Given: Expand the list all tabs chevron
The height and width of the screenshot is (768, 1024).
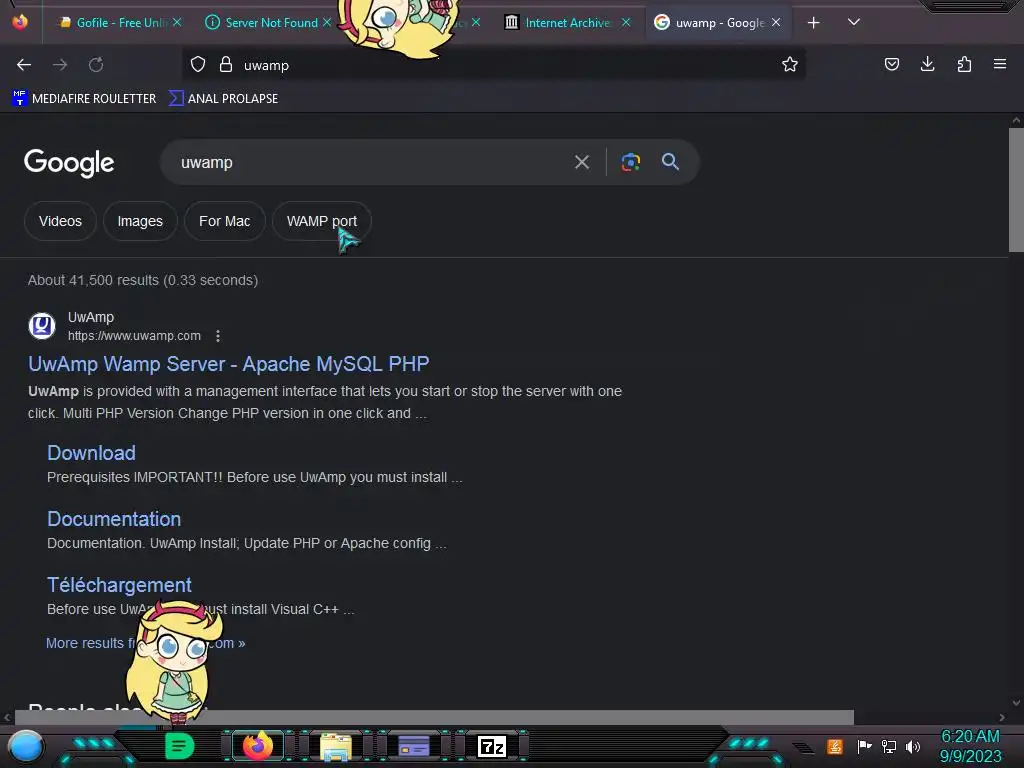Looking at the screenshot, I should click(x=854, y=22).
